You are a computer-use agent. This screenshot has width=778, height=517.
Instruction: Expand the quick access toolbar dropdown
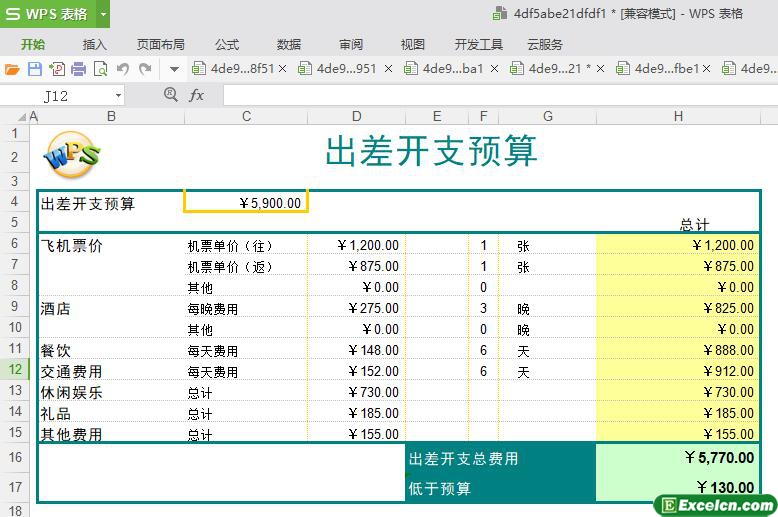coord(173,69)
